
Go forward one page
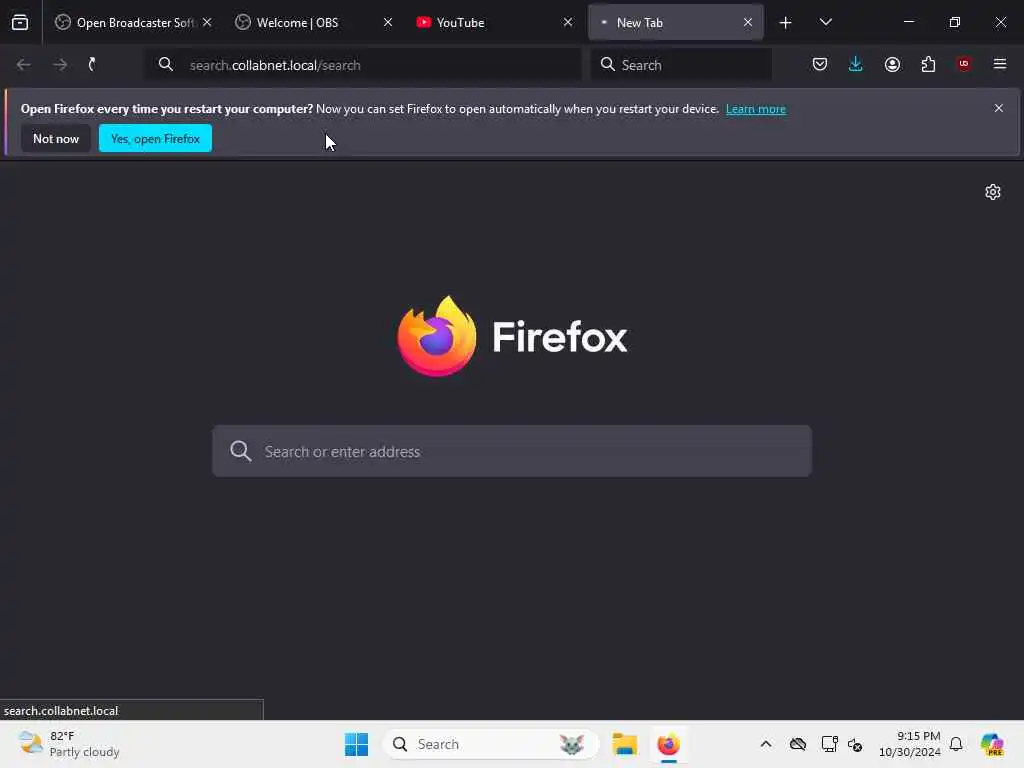pos(60,65)
